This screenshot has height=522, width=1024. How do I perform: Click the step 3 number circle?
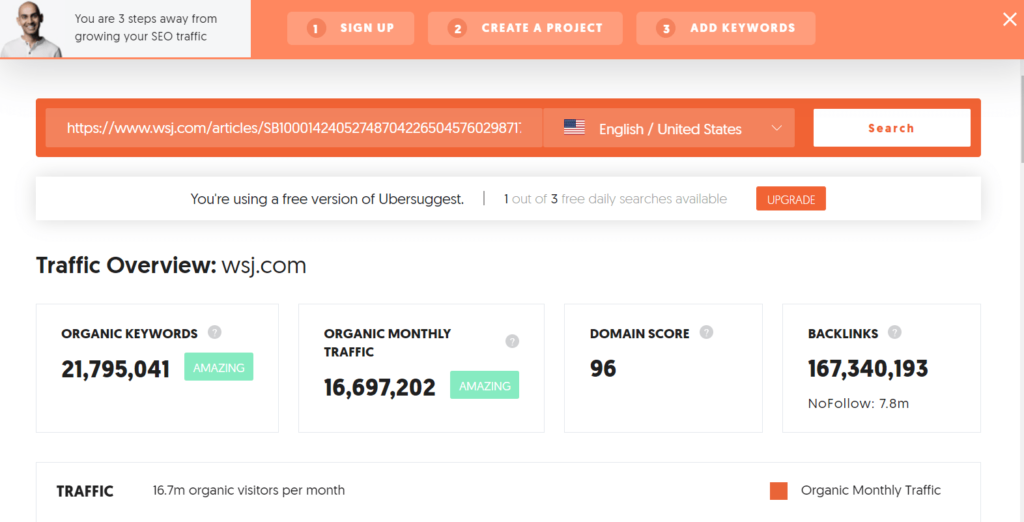click(x=665, y=28)
